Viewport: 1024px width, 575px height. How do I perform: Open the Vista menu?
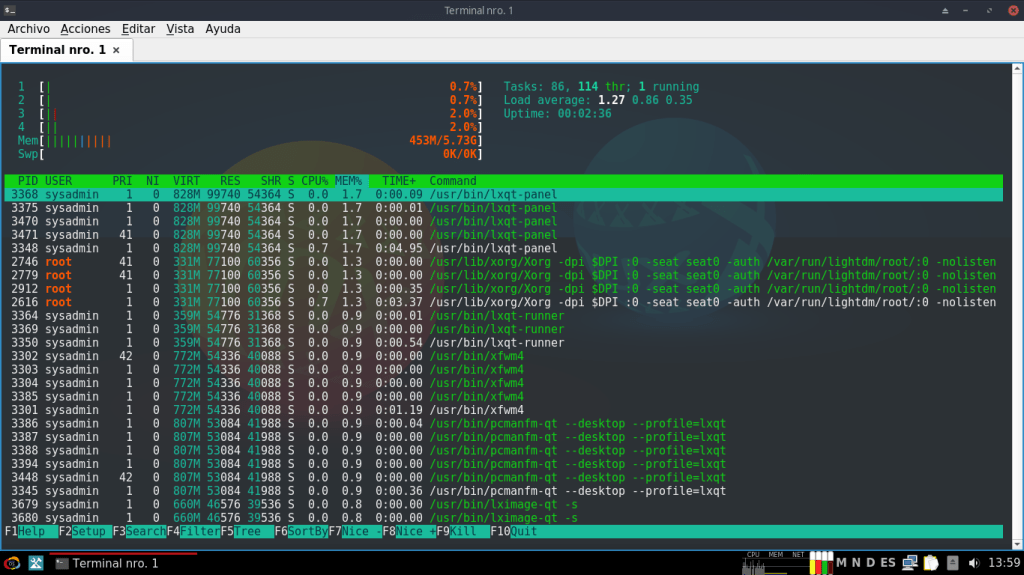(180, 29)
